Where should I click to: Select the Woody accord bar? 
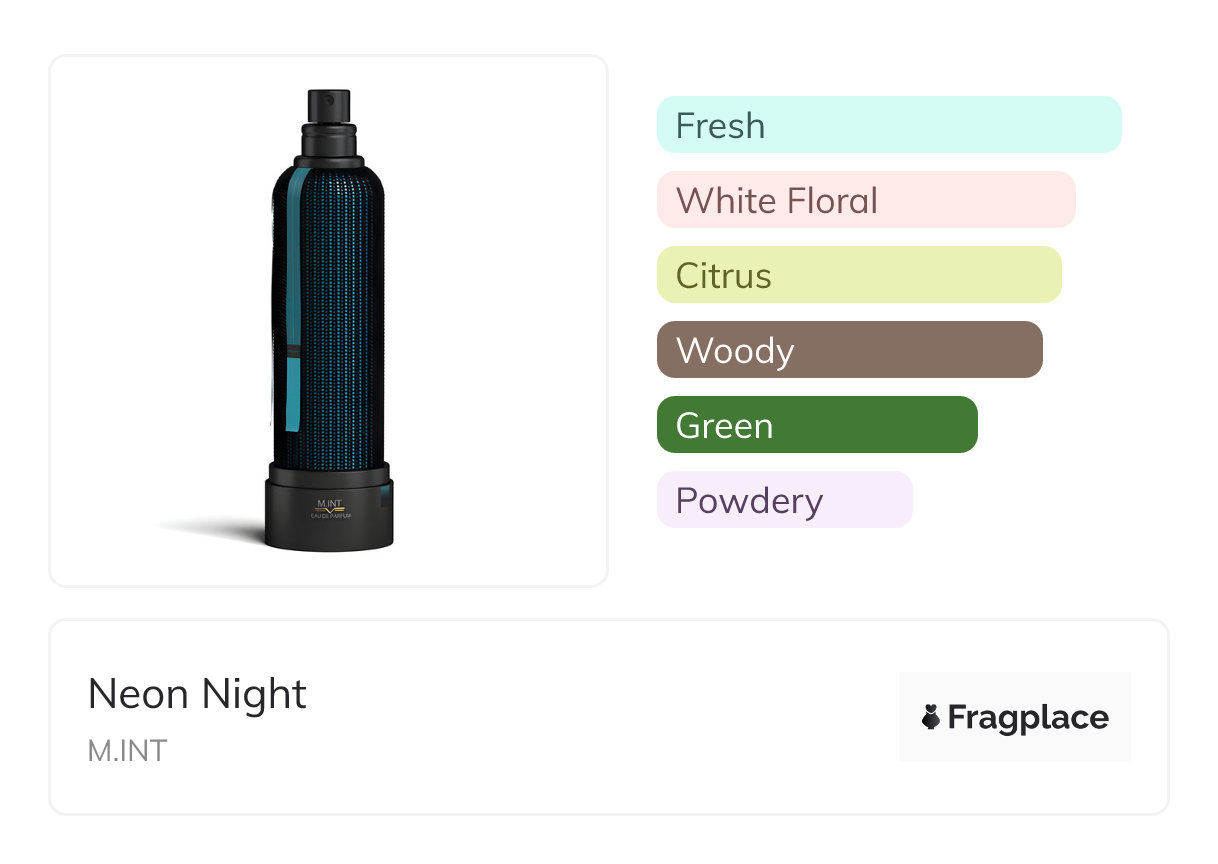[x=850, y=350]
